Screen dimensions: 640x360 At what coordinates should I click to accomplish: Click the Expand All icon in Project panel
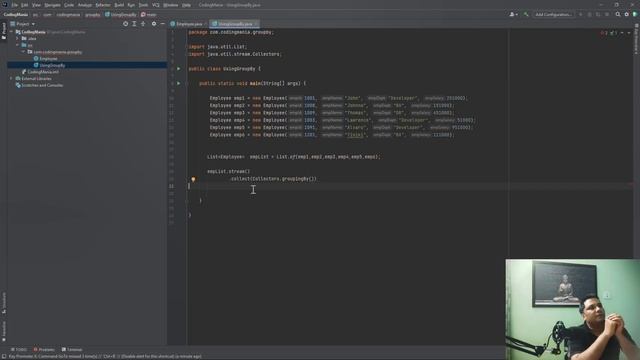point(134,24)
